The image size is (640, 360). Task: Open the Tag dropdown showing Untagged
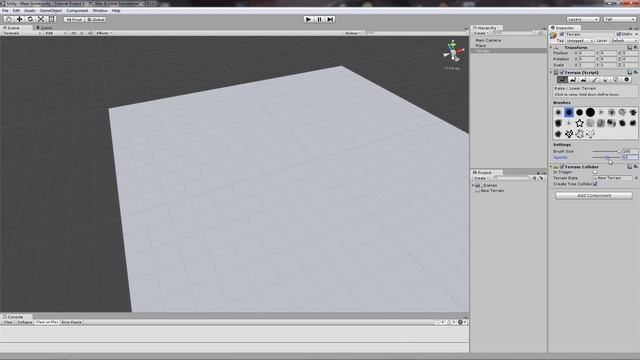pos(580,41)
